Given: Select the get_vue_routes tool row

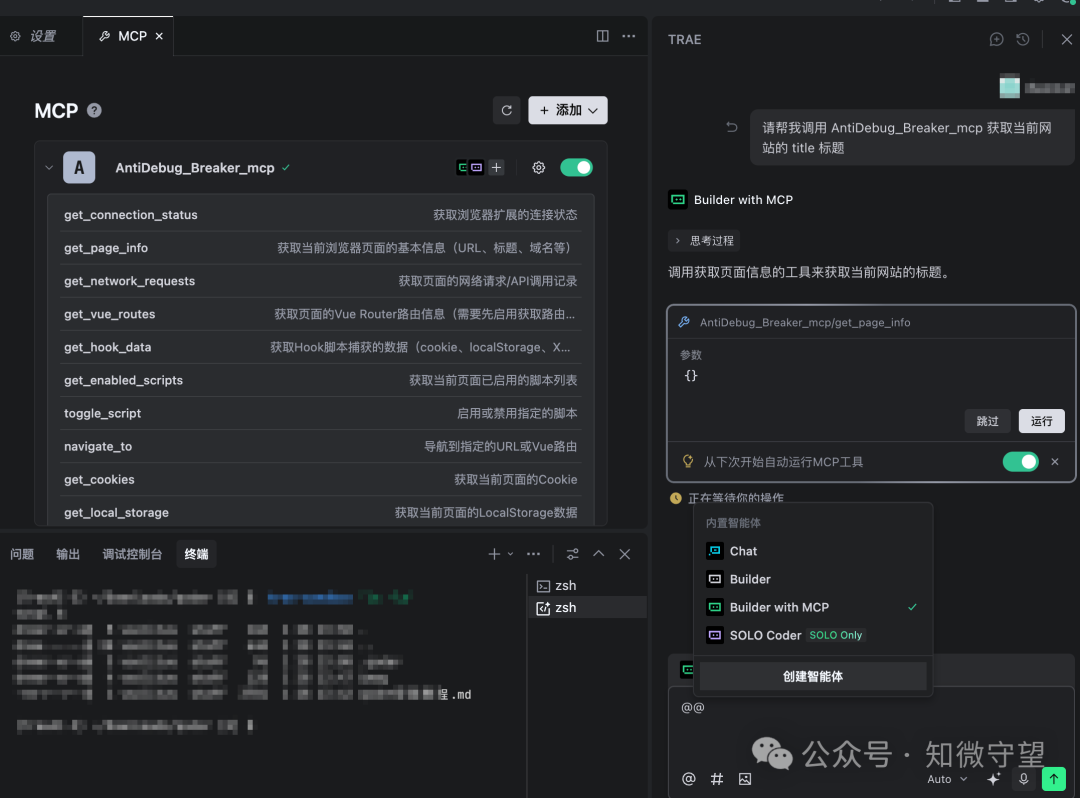Looking at the screenshot, I should click(x=321, y=314).
